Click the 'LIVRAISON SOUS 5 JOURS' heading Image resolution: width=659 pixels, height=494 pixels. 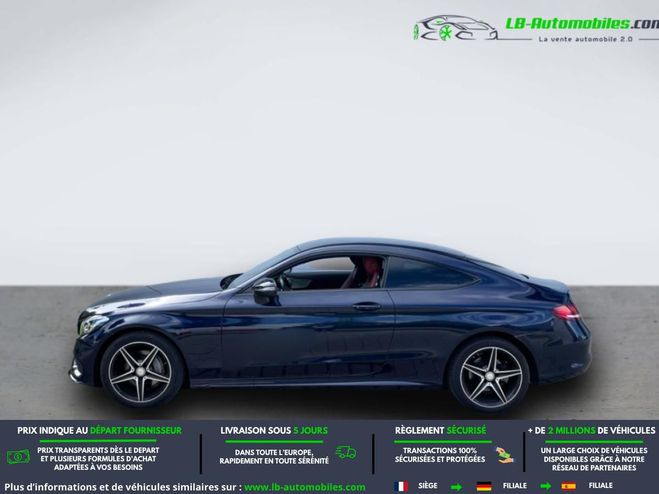[274, 431]
